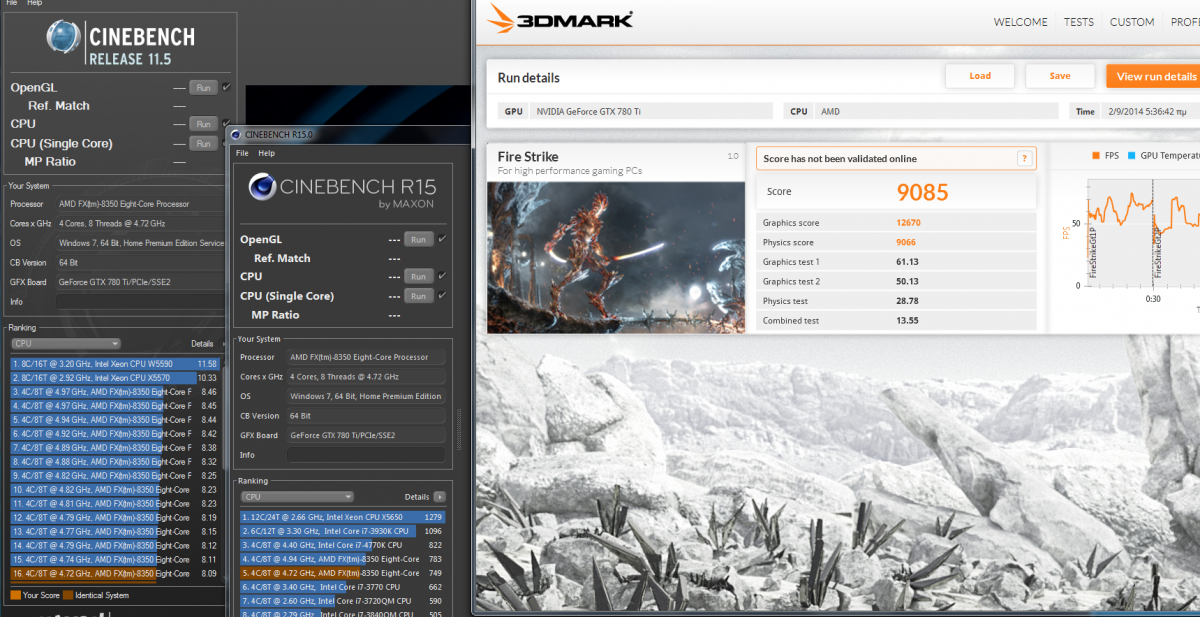Open the CPU ranking dropdown in Cinebench R15

tap(297, 496)
